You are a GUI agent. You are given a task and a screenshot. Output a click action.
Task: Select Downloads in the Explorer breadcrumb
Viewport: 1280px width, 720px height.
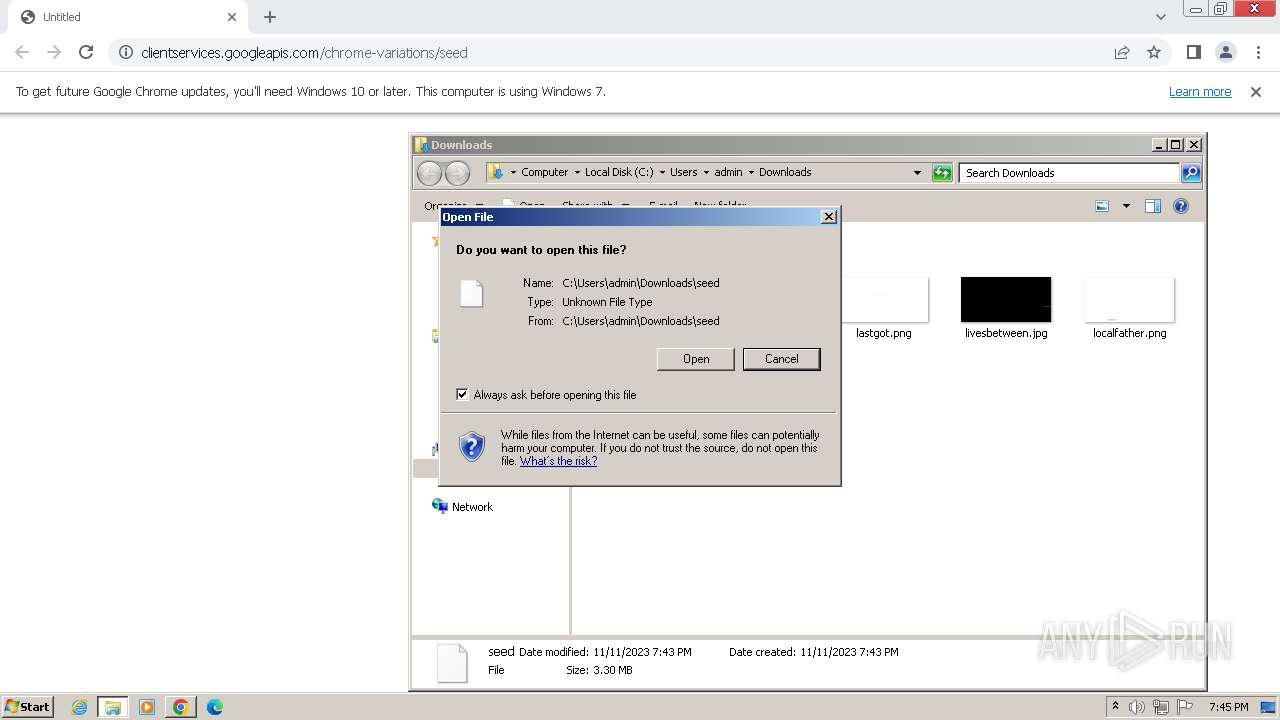coord(785,172)
